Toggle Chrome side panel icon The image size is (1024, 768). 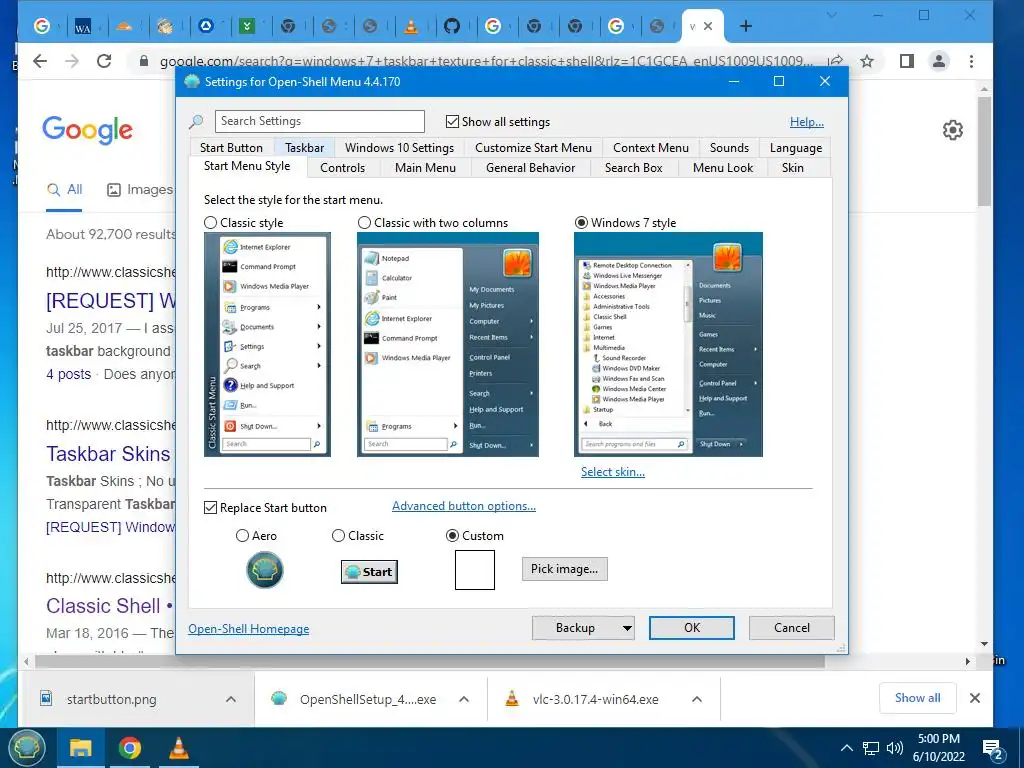(906, 61)
